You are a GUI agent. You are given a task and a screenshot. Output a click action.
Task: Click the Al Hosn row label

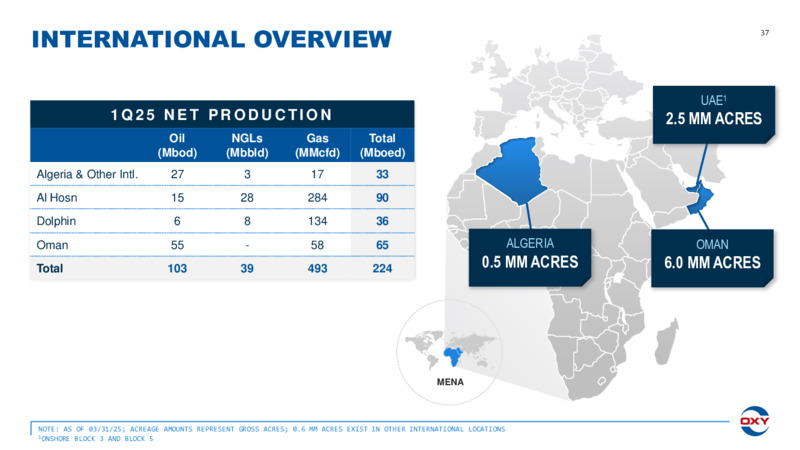pos(57,198)
